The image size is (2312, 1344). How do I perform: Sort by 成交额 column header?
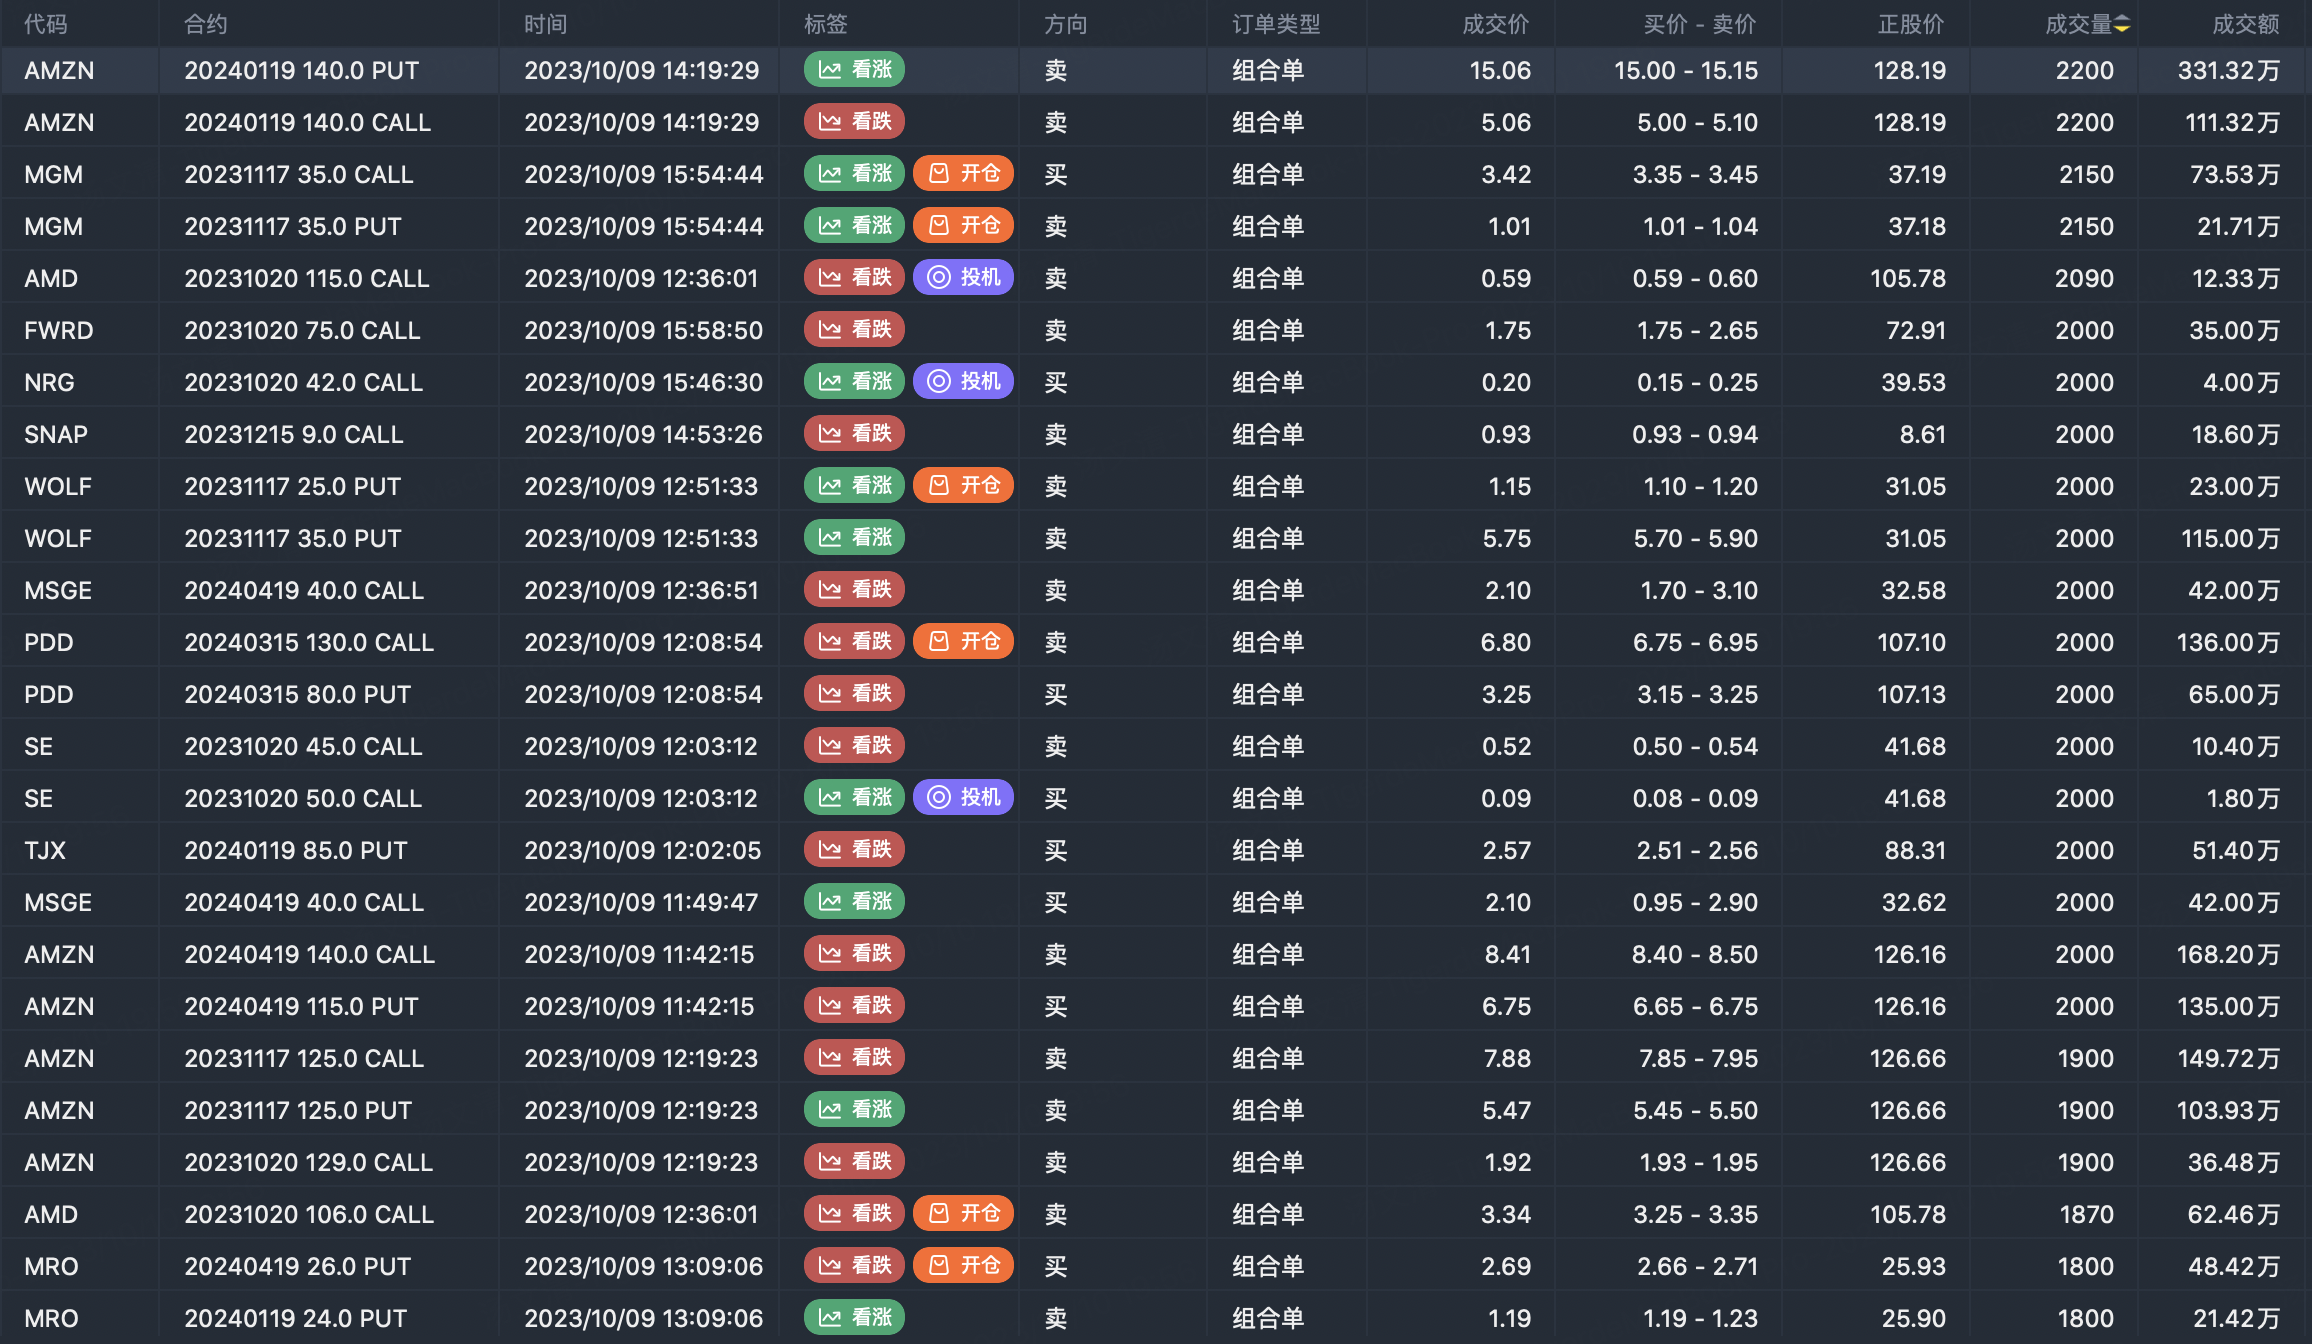[x=2244, y=24]
